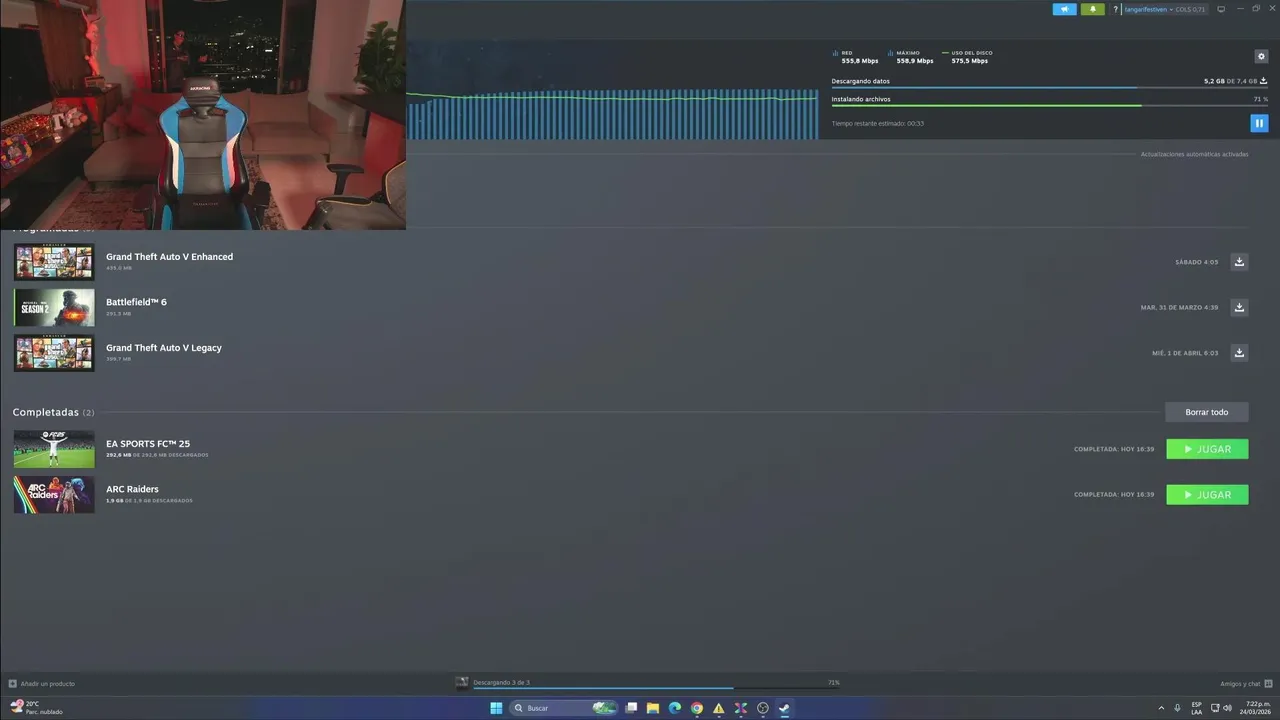Open the OBS Studio taskbar icon
The width and height of the screenshot is (1280, 720).
[763, 708]
